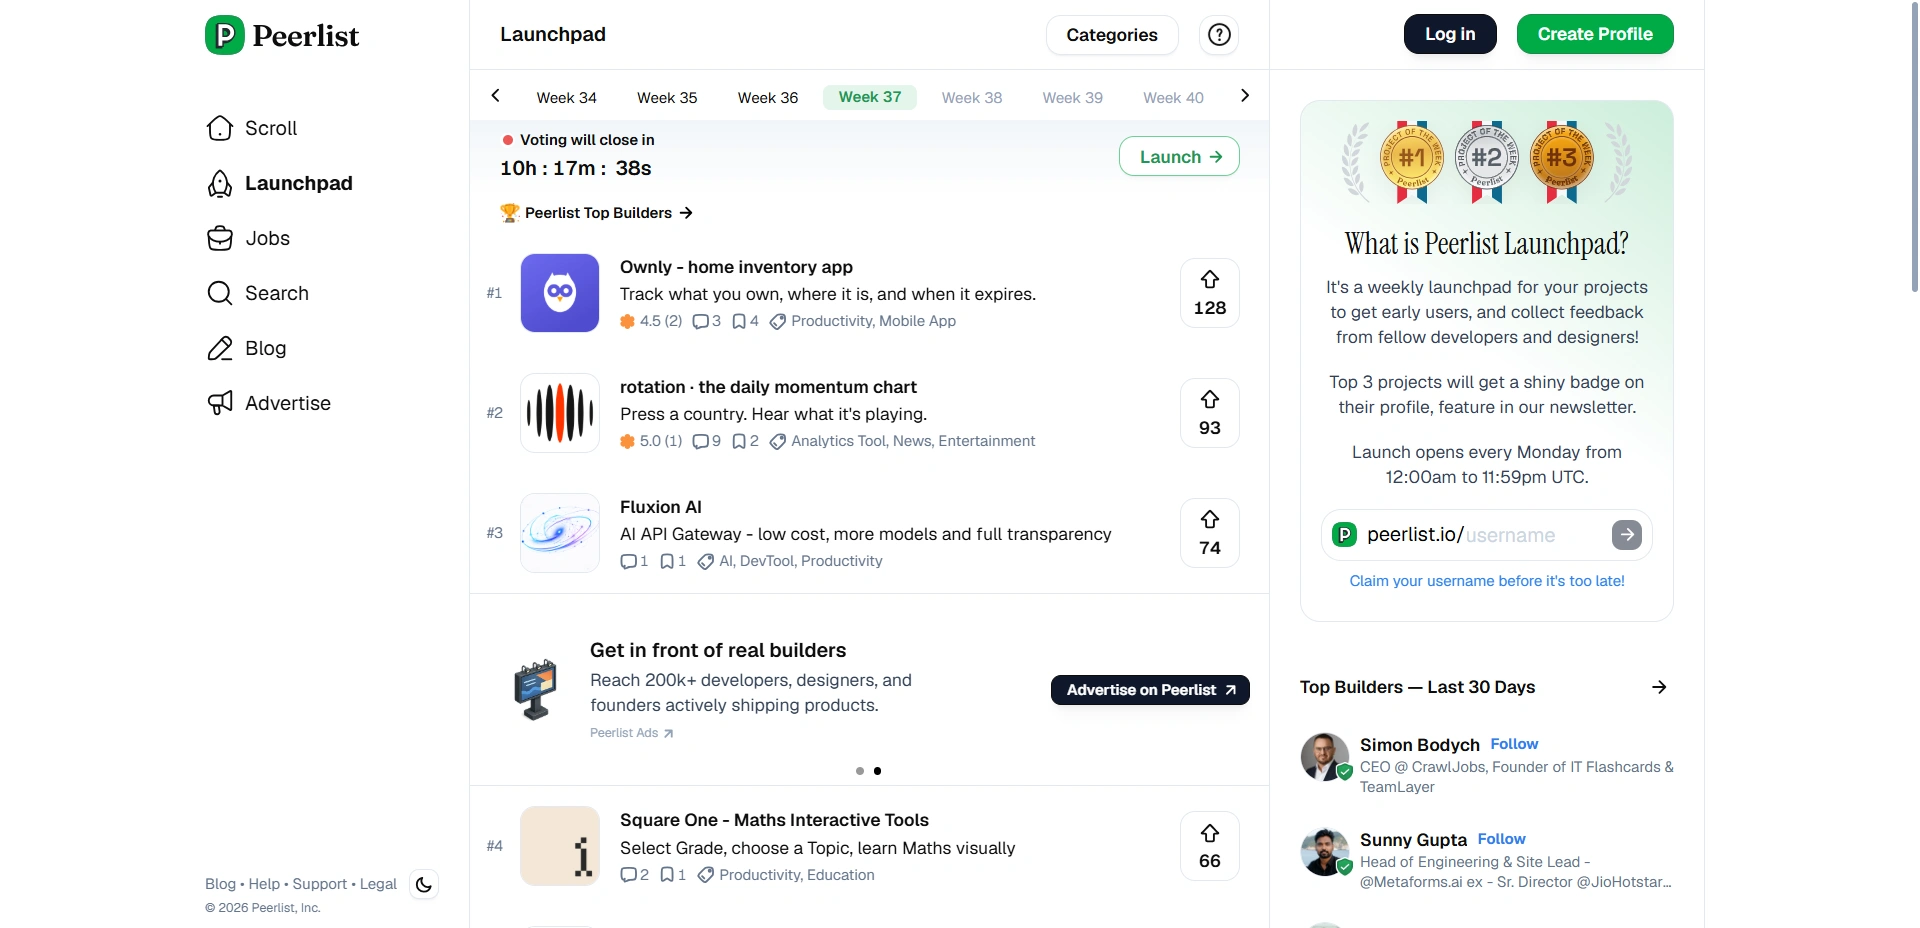Select Week 38 tab
1920x928 pixels.
pos(972,97)
